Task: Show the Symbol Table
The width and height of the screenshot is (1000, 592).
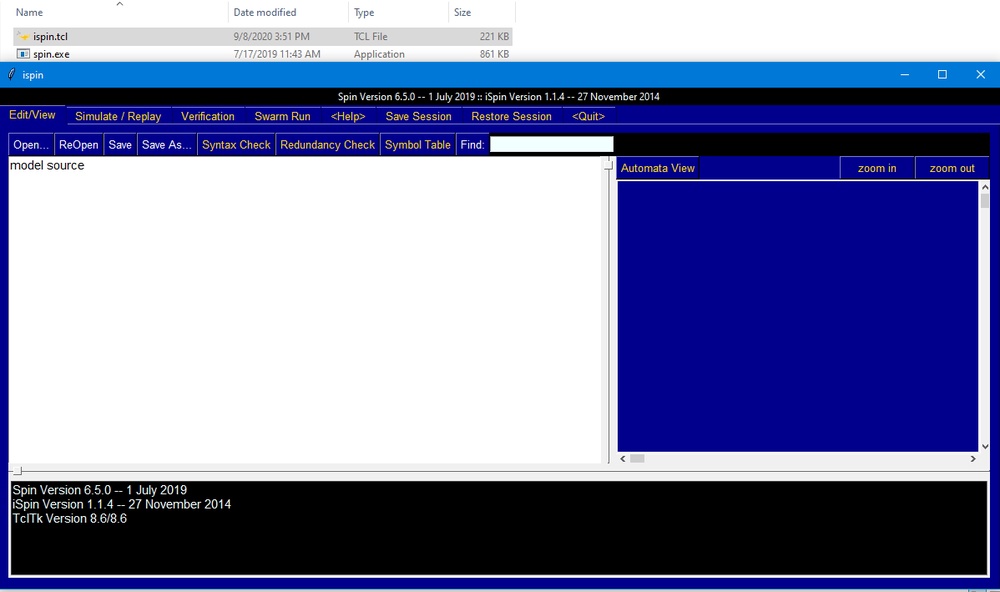Action: tap(418, 145)
